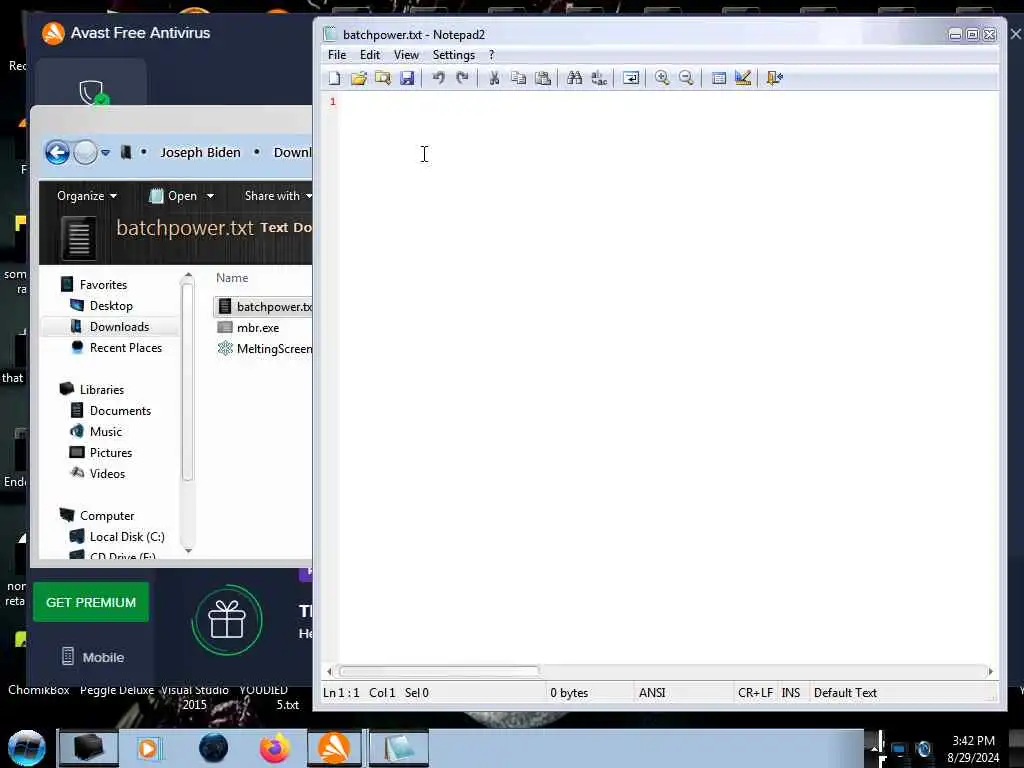Screen dimensions: 1024x768
Task: Open the ? help menu
Action: pos(492,55)
